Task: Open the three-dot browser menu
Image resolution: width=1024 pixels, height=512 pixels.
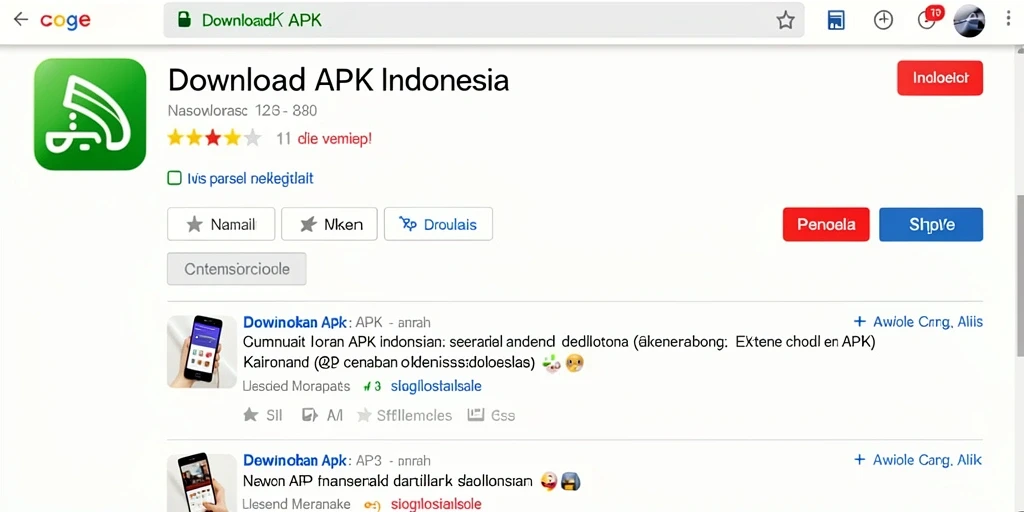Action: 1009,19
